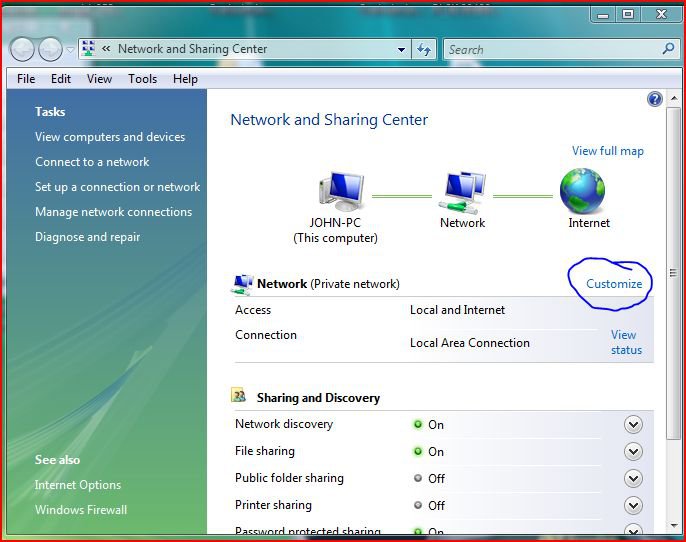The height and width of the screenshot is (542, 686).
Task: Open Set up a connection or network
Action: click(117, 187)
